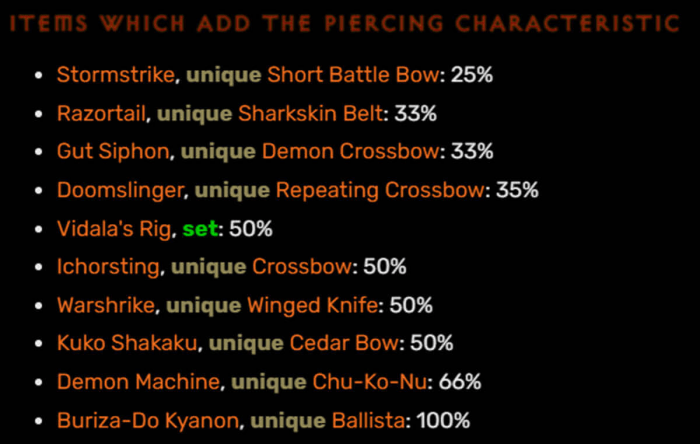
Task: Open the Kuko Shakaku link
Action: pos(127,343)
